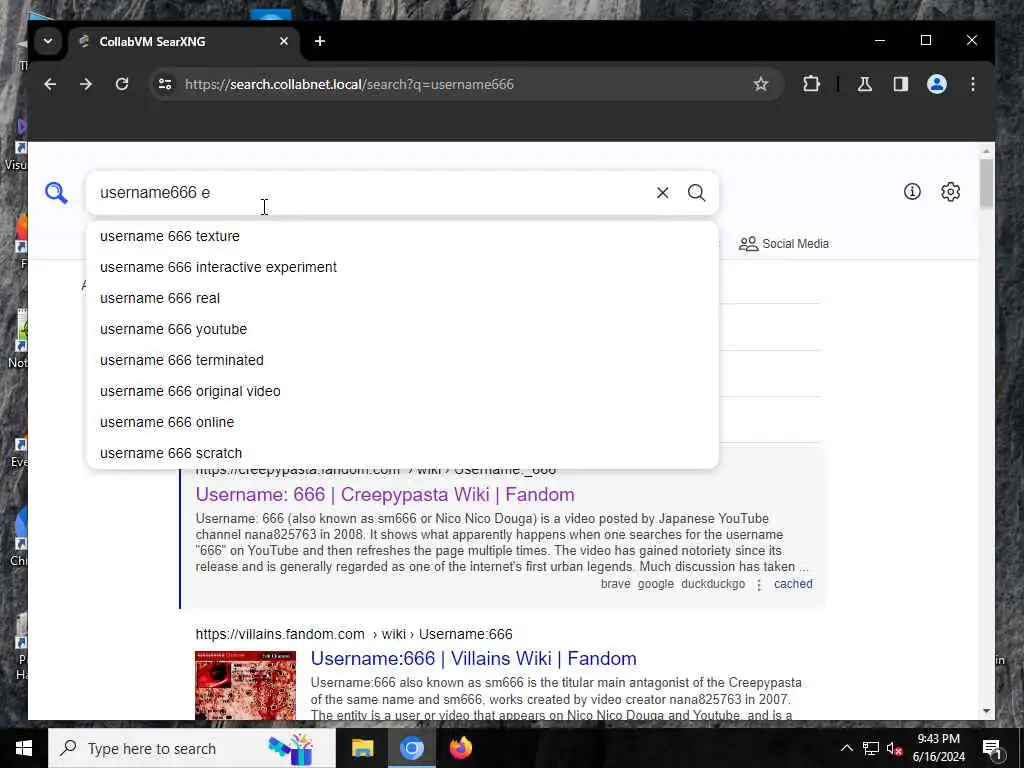Clear the search query text

point(662,193)
